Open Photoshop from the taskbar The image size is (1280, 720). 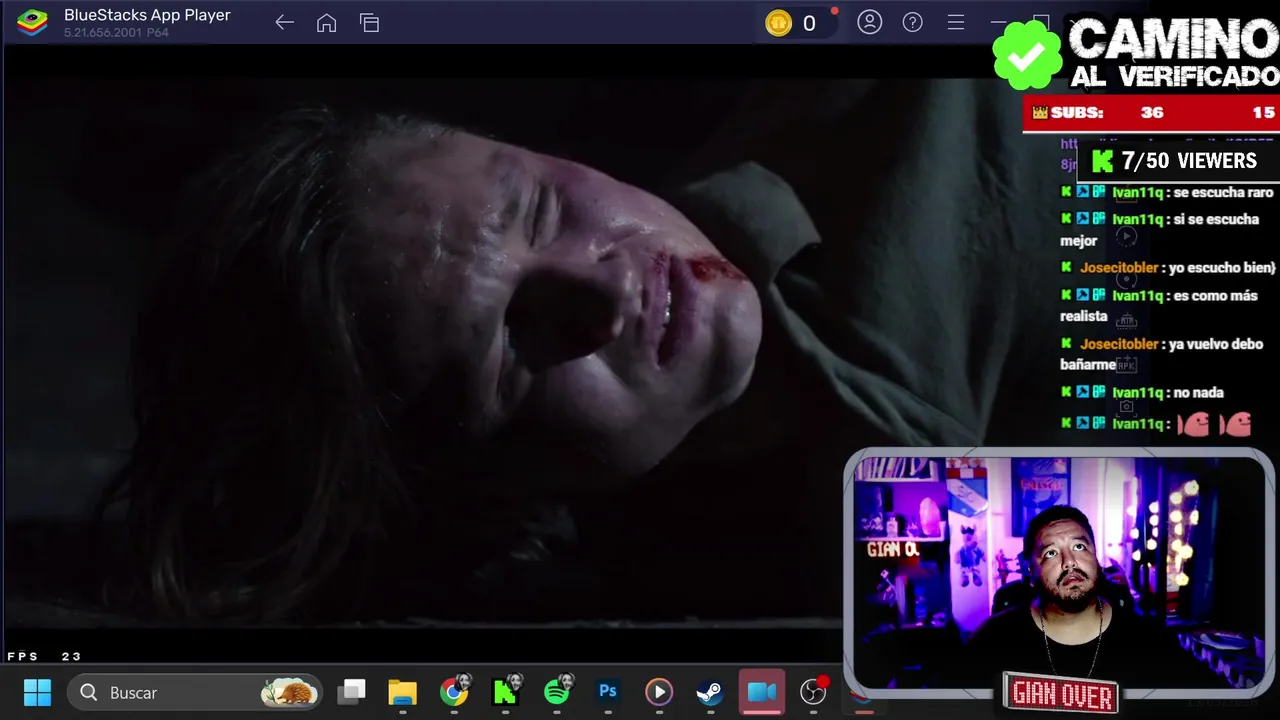608,692
